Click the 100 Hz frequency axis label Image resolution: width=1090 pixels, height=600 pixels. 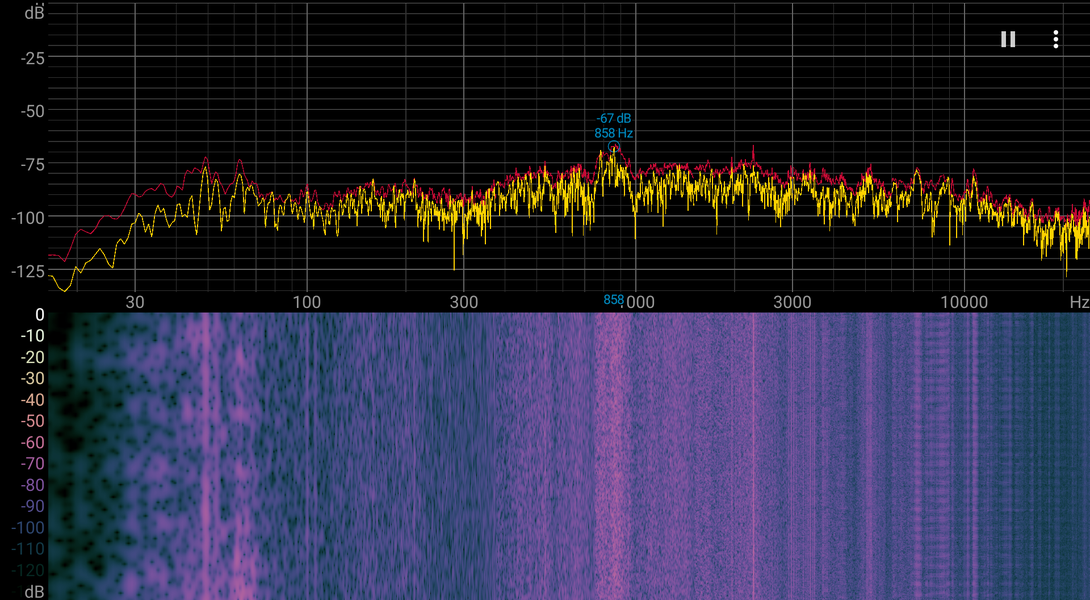pos(307,302)
